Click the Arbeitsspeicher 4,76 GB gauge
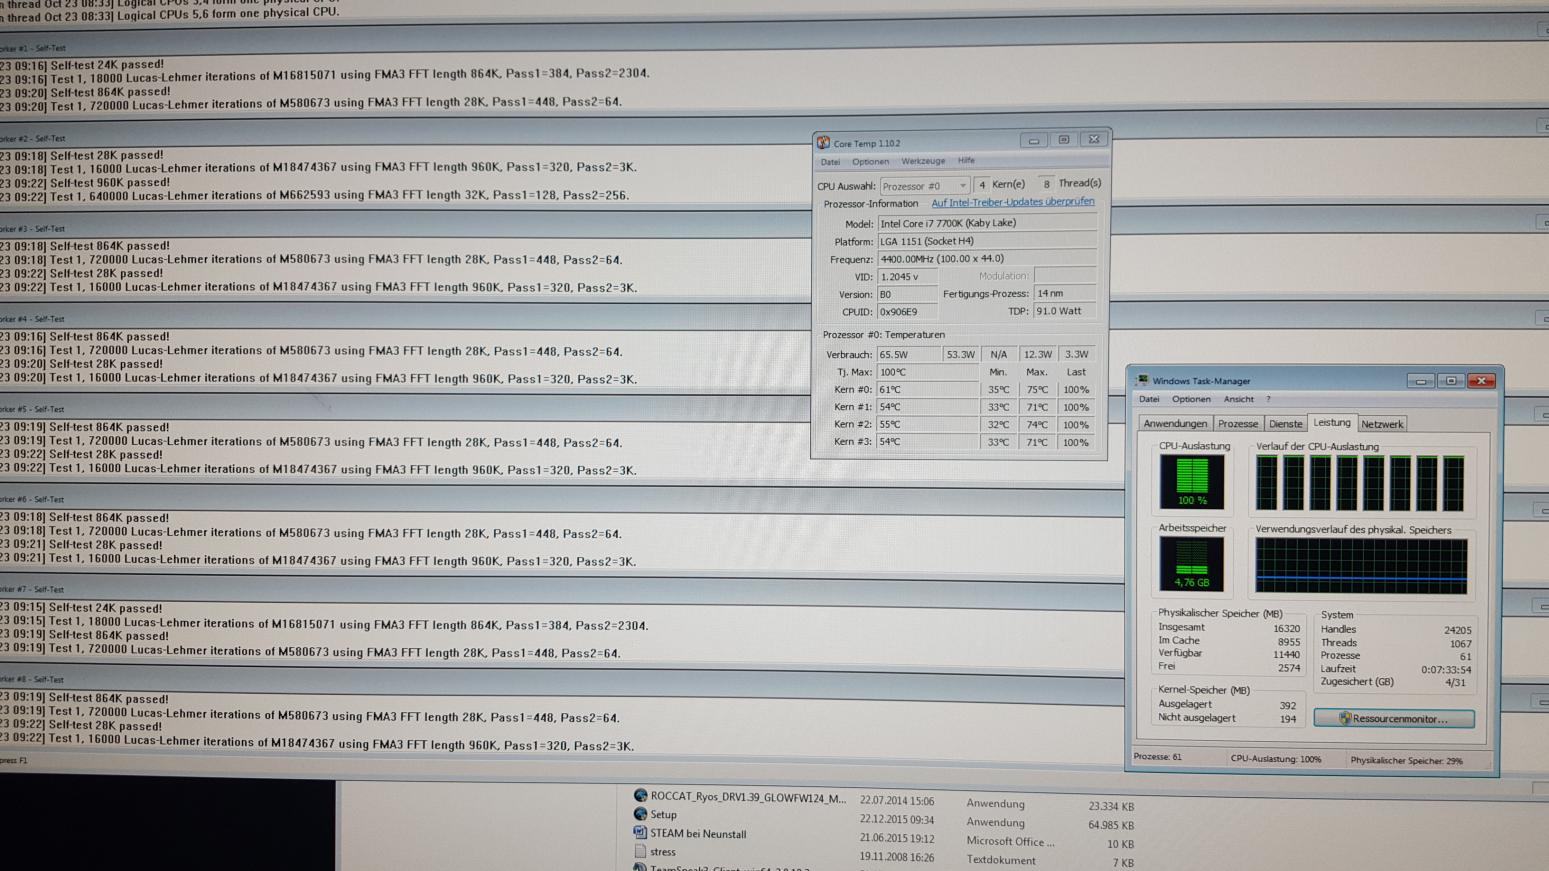 1191,564
